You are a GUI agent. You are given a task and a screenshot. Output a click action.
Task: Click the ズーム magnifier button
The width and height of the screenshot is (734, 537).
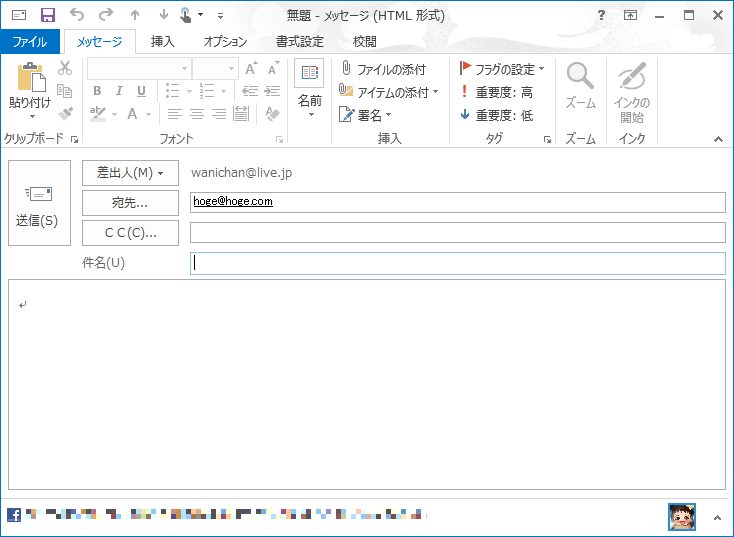(x=580, y=86)
